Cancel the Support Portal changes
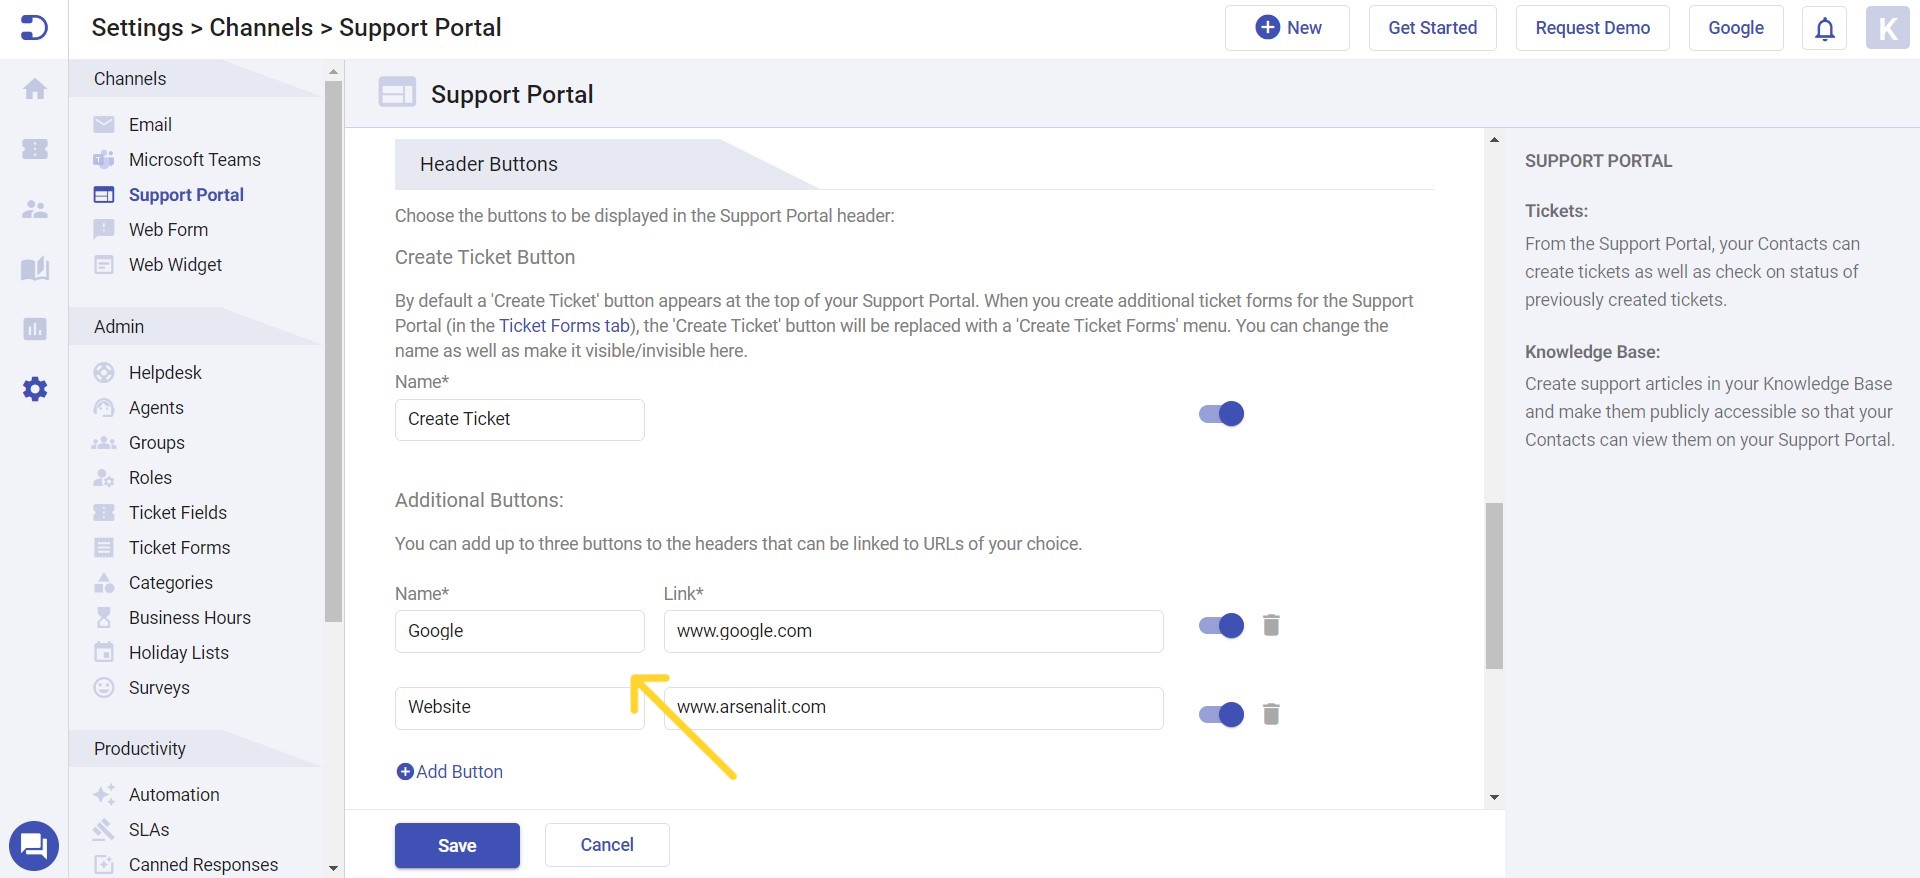 pos(607,845)
